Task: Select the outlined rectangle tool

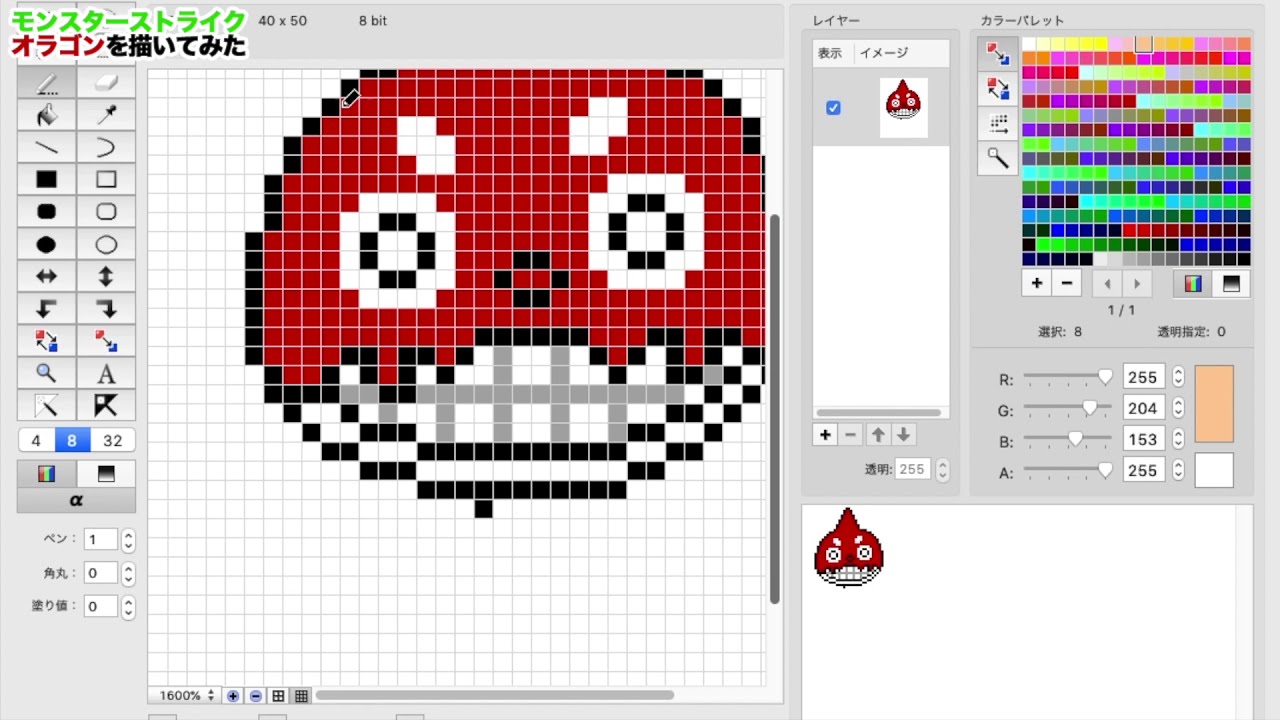Action: click(x=106, y=180)
